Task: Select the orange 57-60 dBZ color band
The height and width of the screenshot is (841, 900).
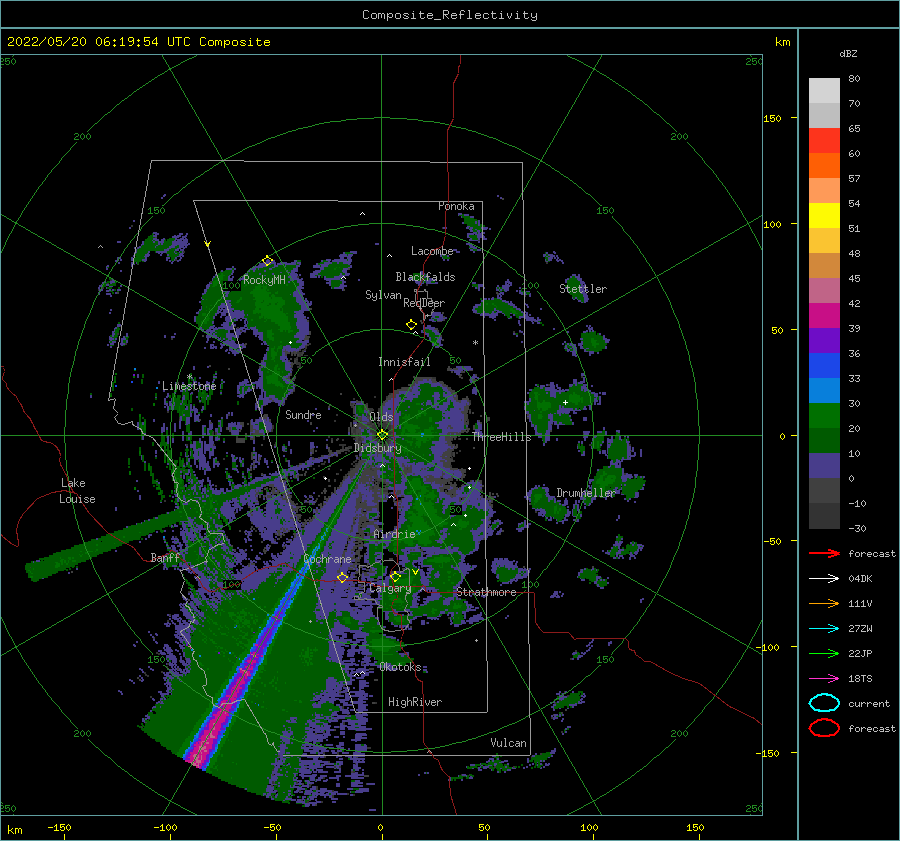Action: pyautogui.click(x=824, y=166)
